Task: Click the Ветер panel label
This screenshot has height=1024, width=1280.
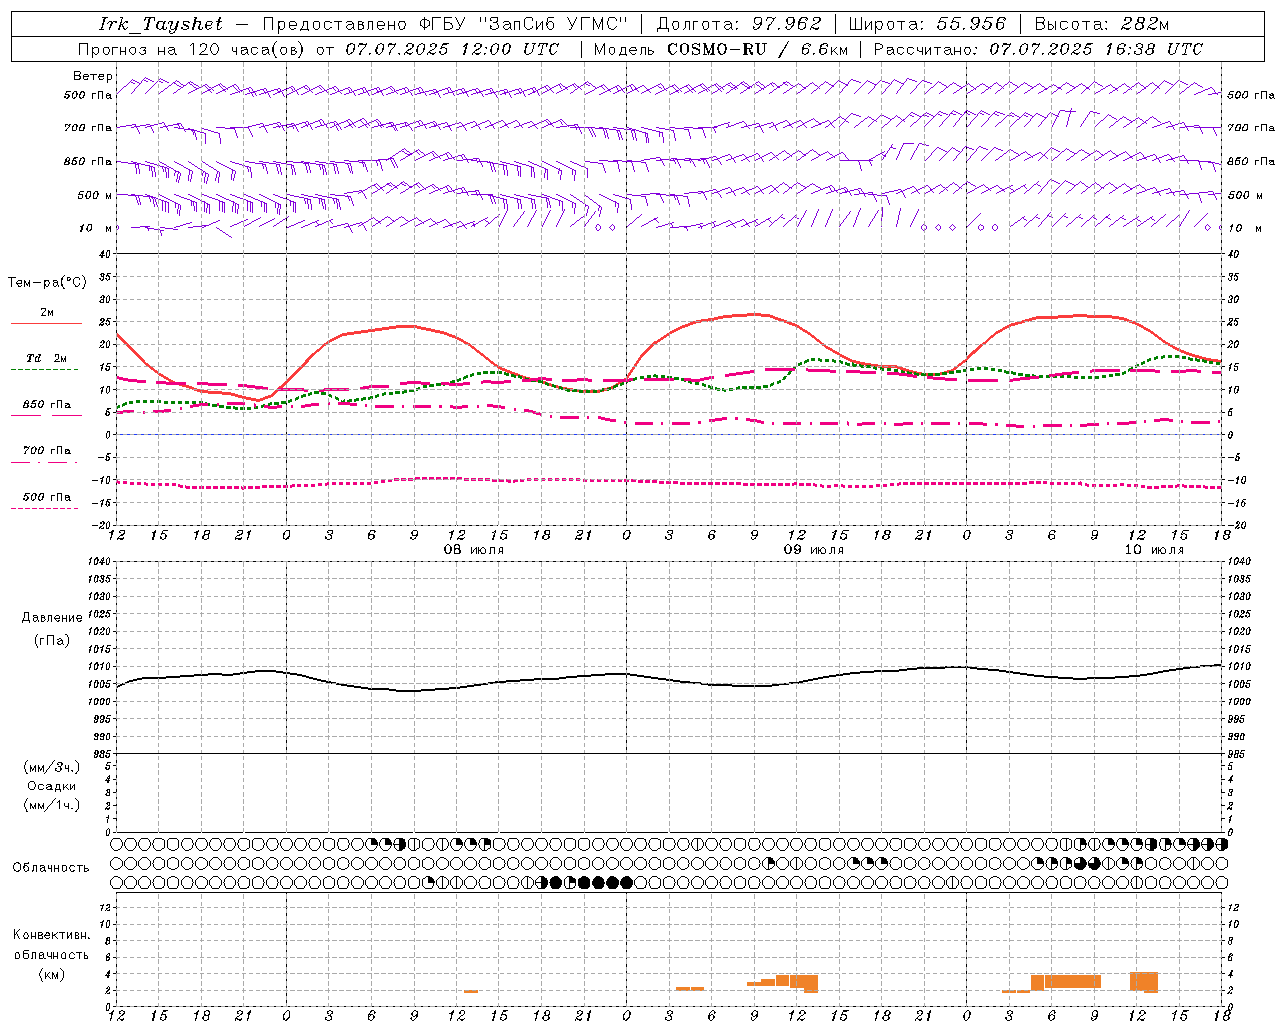Action: [92, 76]
